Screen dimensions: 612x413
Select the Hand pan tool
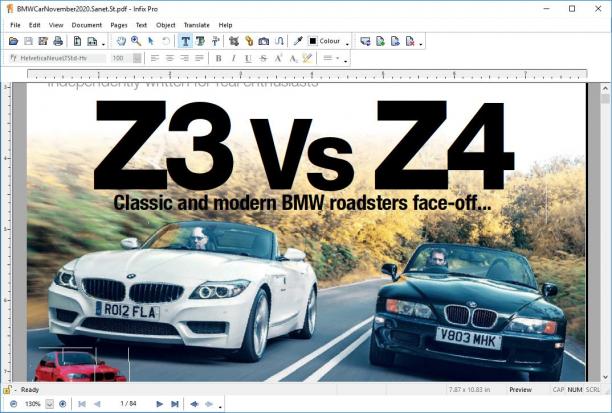click(x=121, y=41)
